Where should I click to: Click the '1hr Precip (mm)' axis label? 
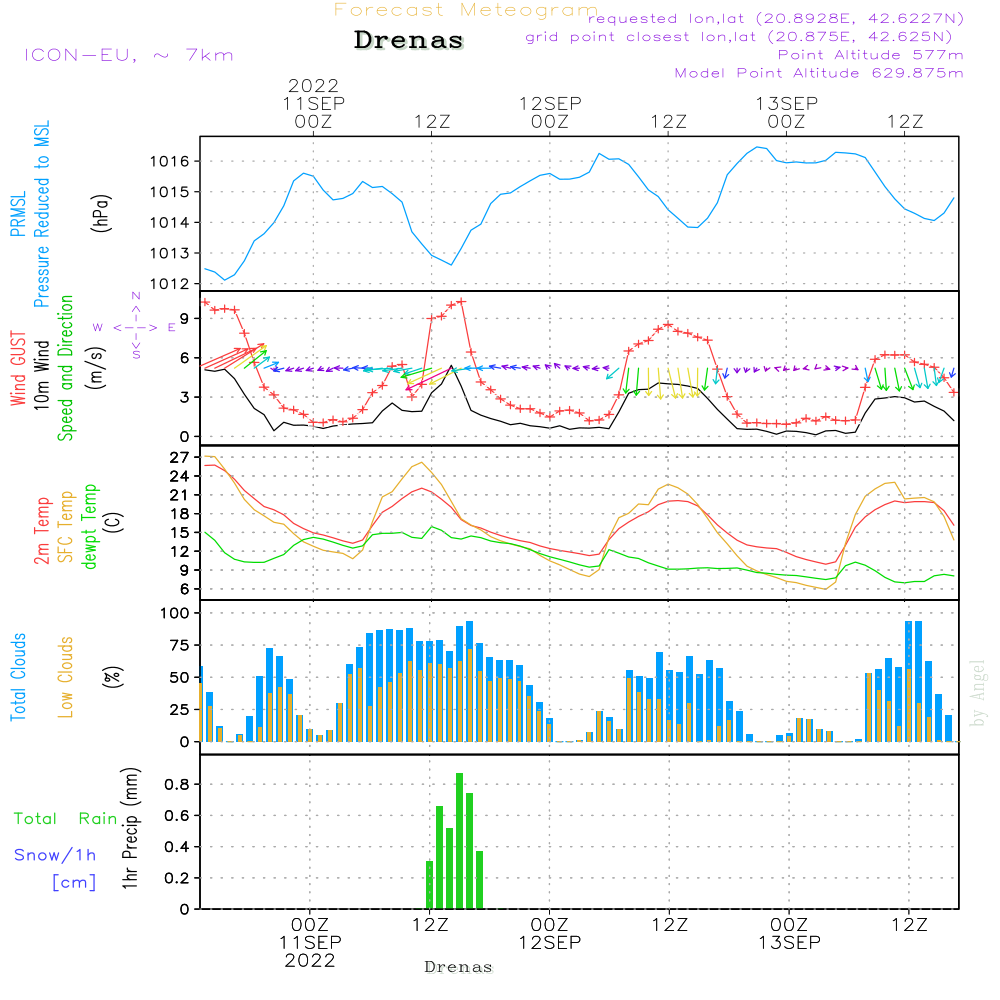[x=130, y=828]
